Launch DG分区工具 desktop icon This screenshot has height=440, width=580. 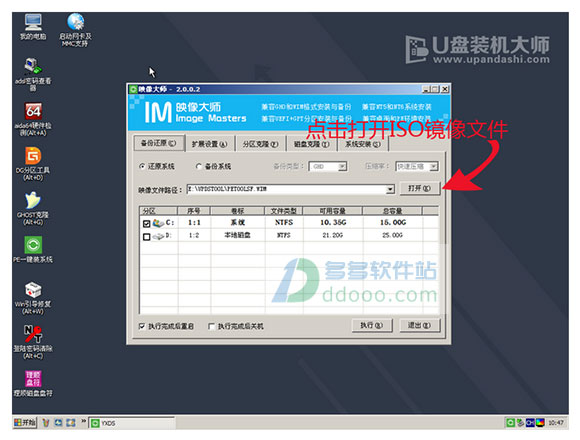tap(33, 164)
